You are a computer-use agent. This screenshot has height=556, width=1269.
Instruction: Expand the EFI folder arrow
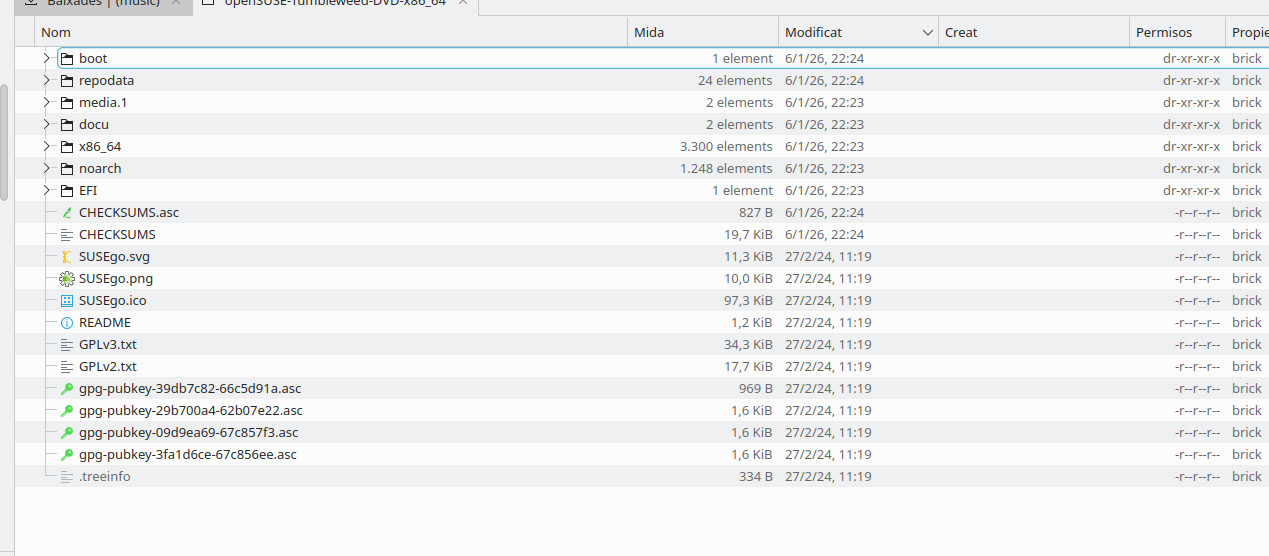pos(46,191)
